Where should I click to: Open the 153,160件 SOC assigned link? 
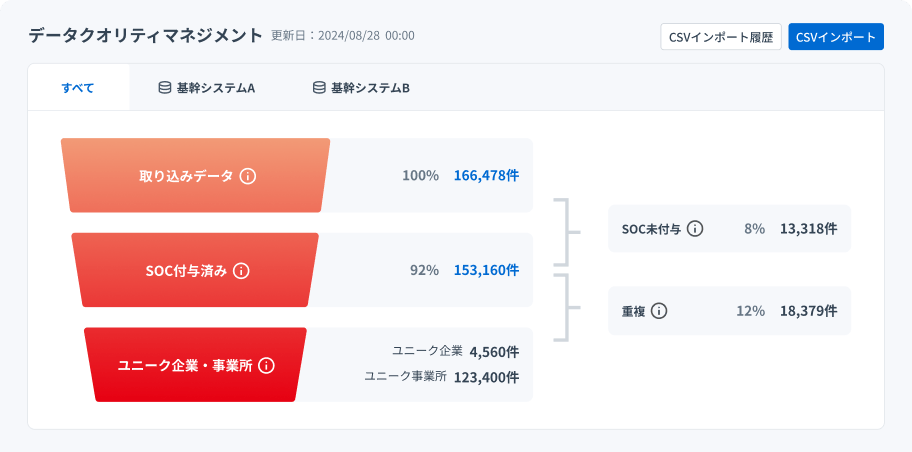pos(486,270)
